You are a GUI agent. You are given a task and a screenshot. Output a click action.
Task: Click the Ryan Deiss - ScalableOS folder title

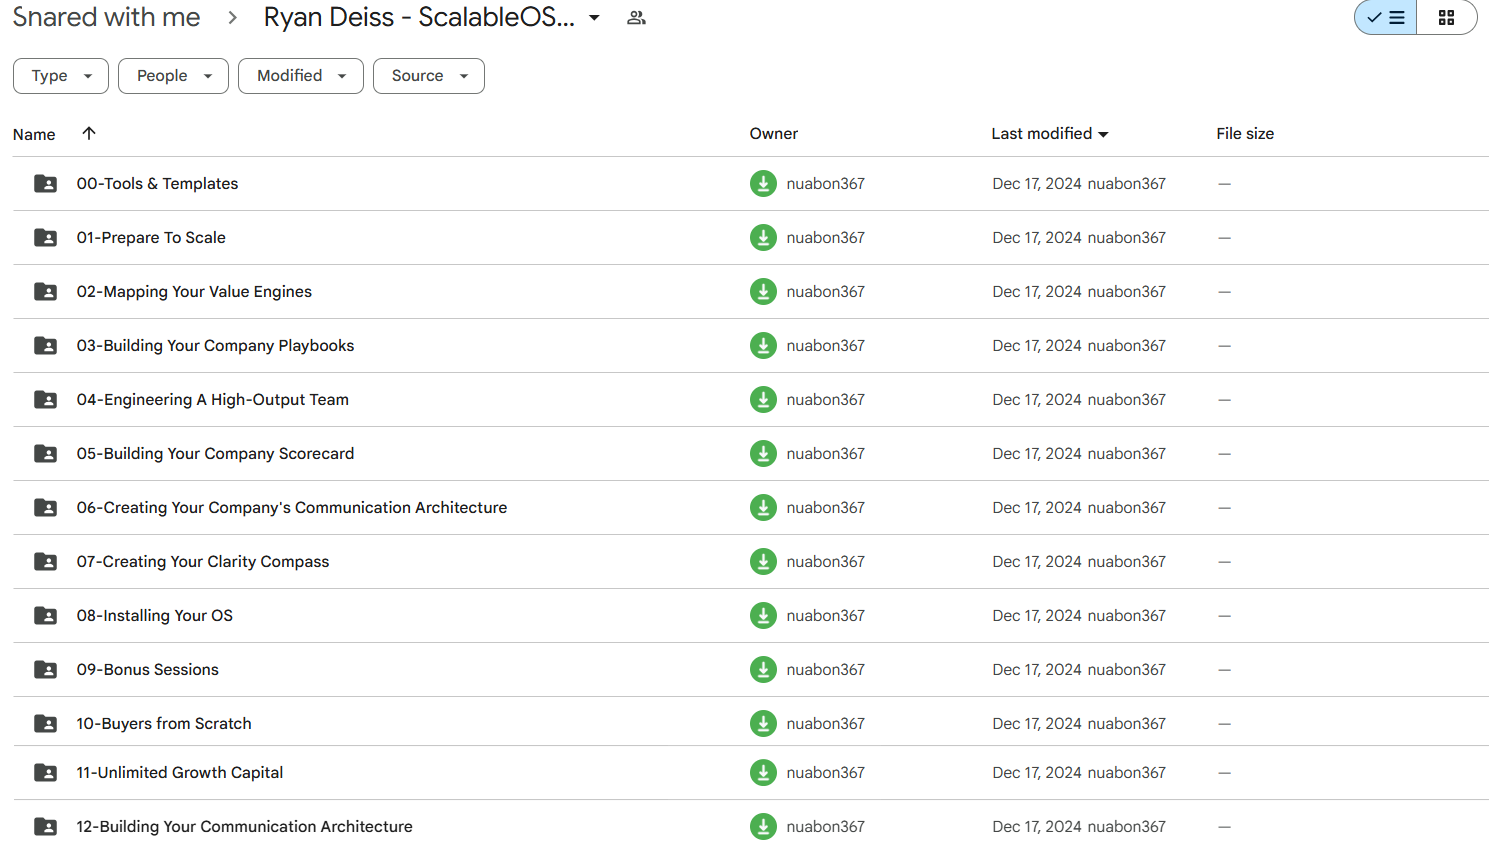pos(419,18)
